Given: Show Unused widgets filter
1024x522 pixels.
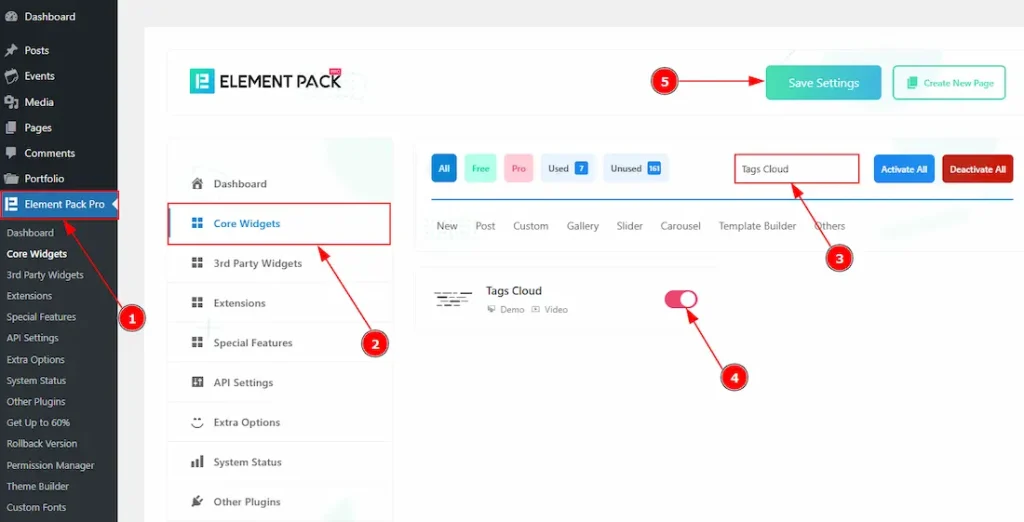Looking at the screenshot, I should [636, 169].
